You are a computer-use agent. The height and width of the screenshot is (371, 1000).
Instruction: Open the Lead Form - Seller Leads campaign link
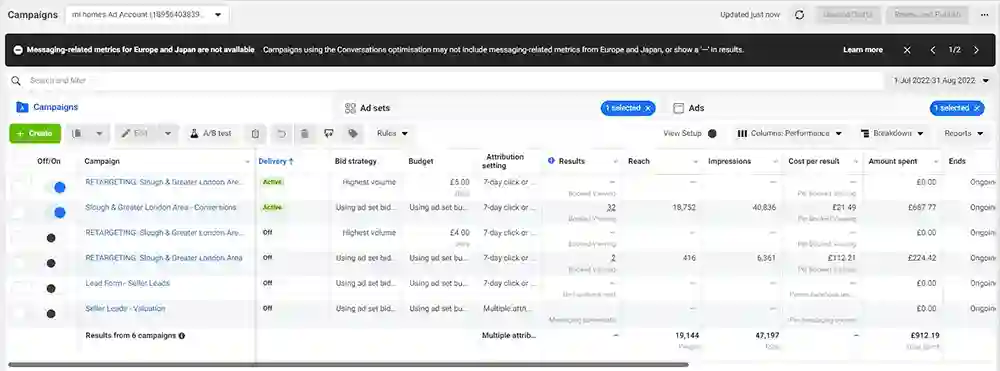click(x=128, y=283)
